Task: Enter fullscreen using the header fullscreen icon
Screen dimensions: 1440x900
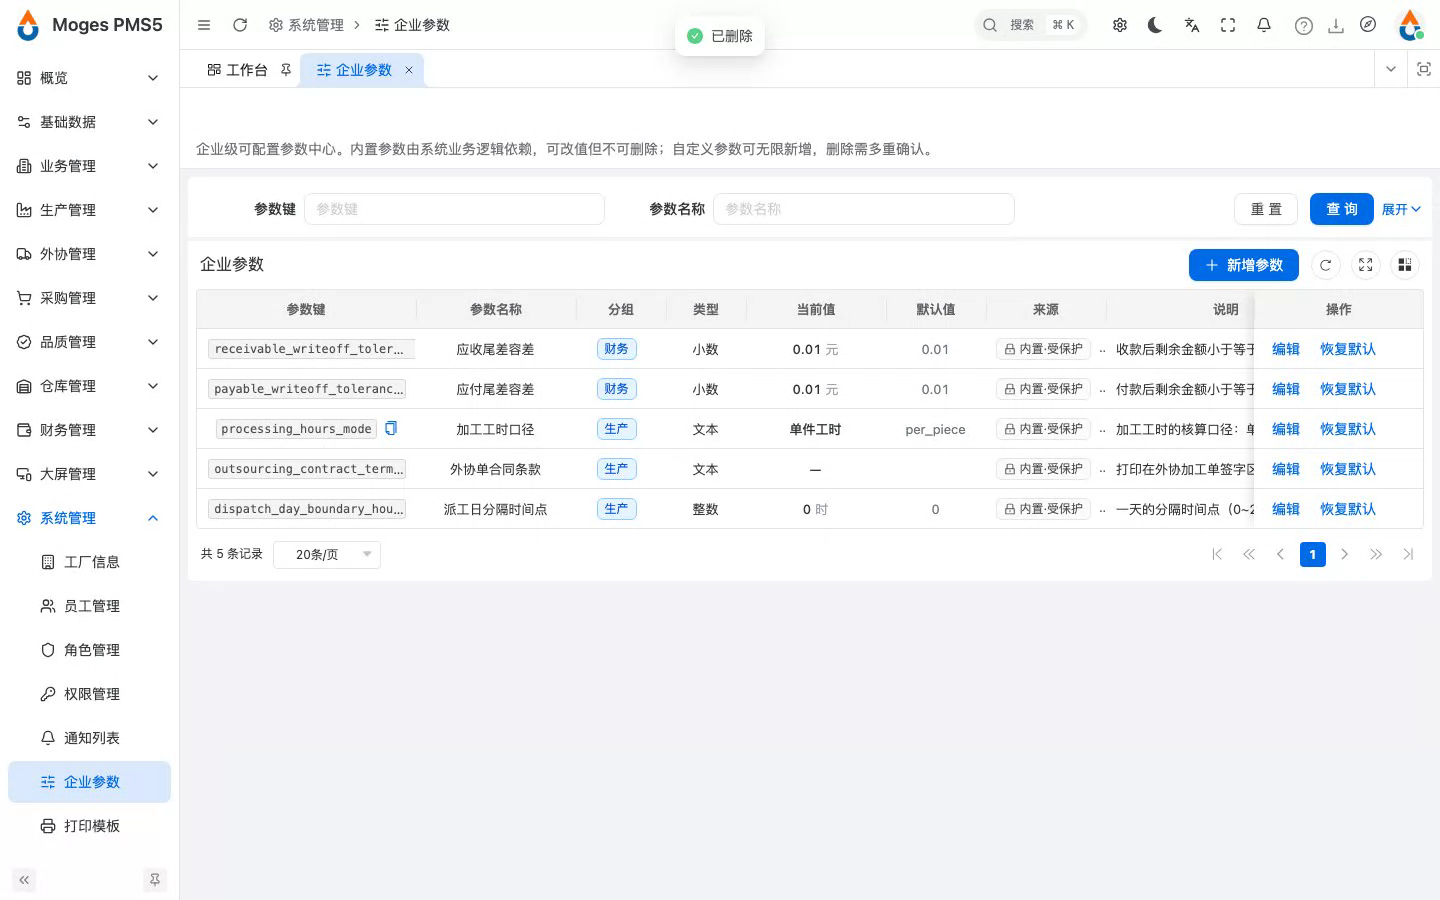Action: click(1228, 25)
